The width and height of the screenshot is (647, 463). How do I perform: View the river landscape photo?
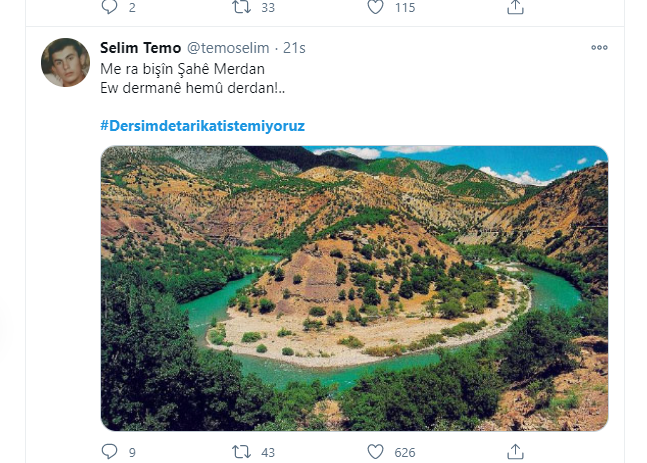click(x=354, y=289)
